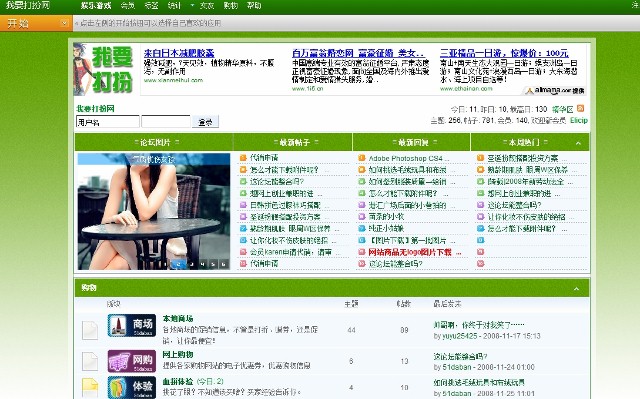Jump to slide 2 in the photo slideshow

[x=178, y=264]
